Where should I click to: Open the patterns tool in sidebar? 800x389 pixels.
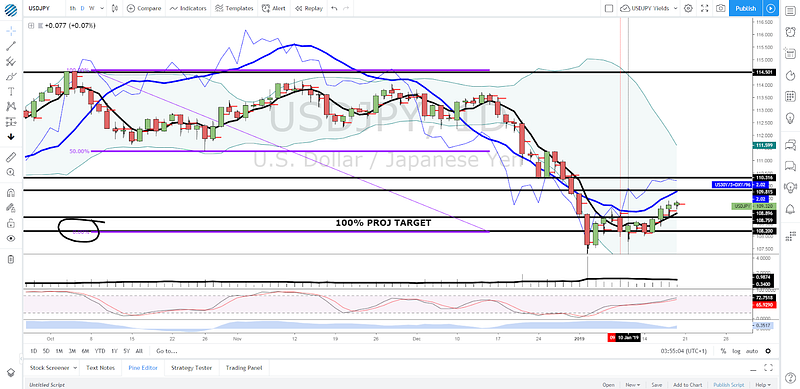click(11, 107)
